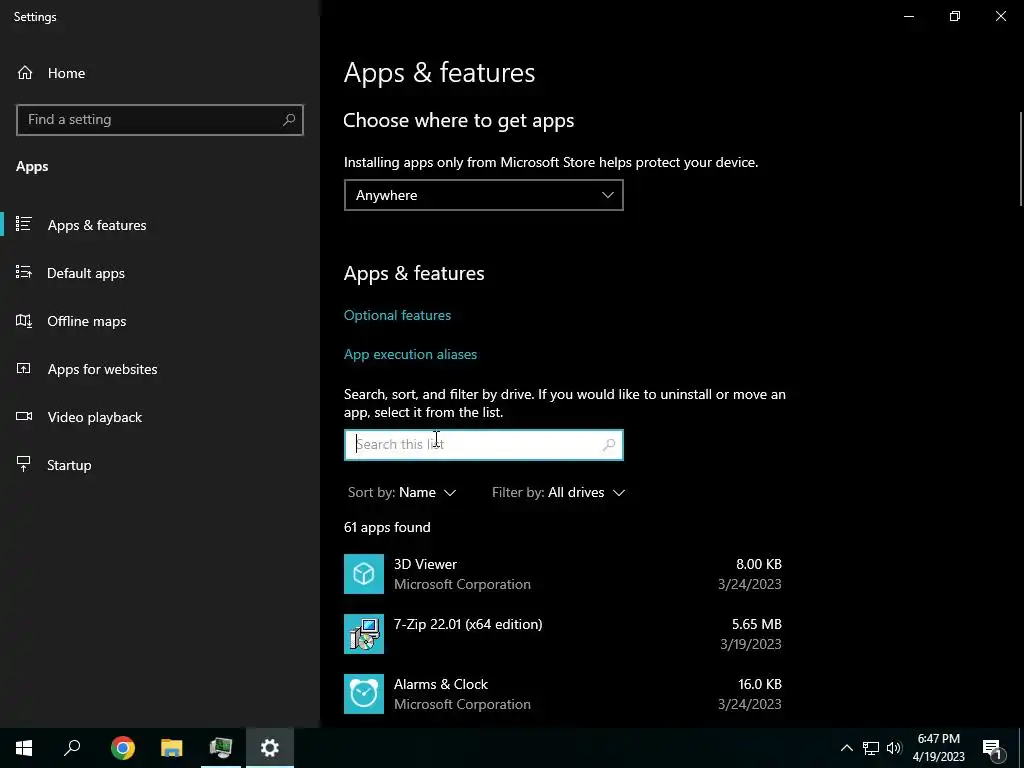The image size is (1024, 768).
Task: Open the taskbar clock showing 6:47 PM
Action: pos(938,748)
